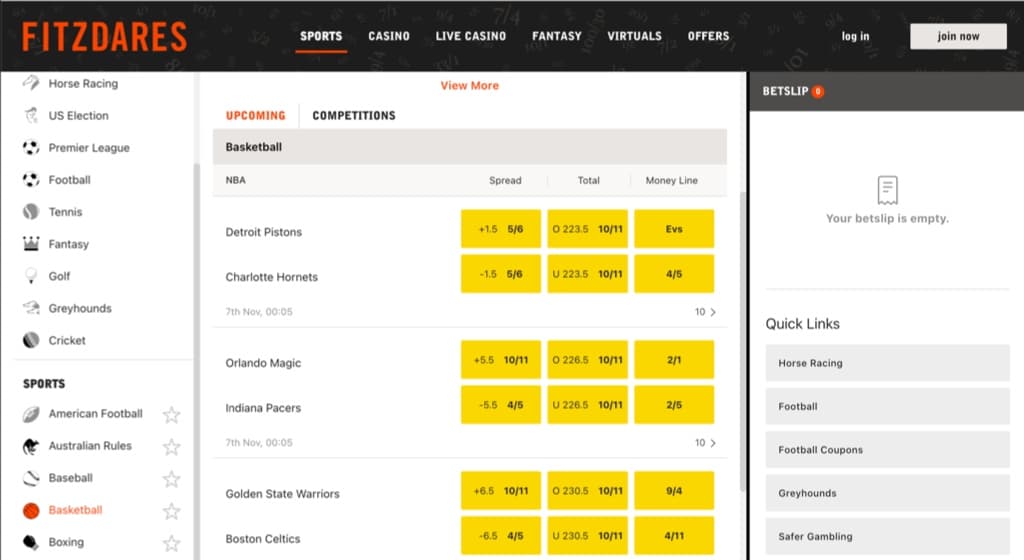Click the Horse Racing sidebar icon

(31, 83)
